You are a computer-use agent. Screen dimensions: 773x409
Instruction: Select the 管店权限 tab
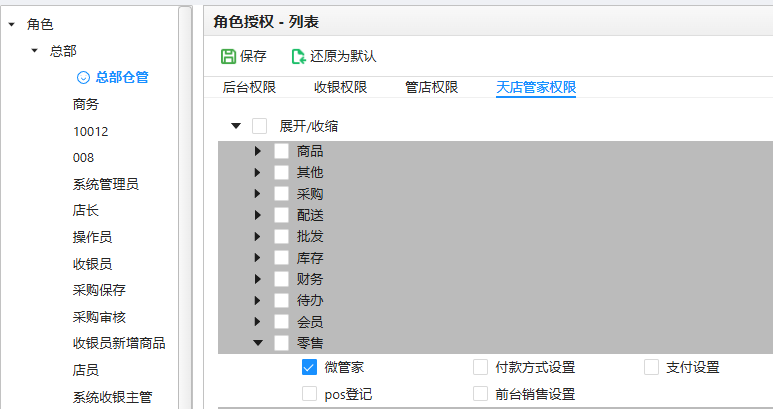tap(432, 87)
